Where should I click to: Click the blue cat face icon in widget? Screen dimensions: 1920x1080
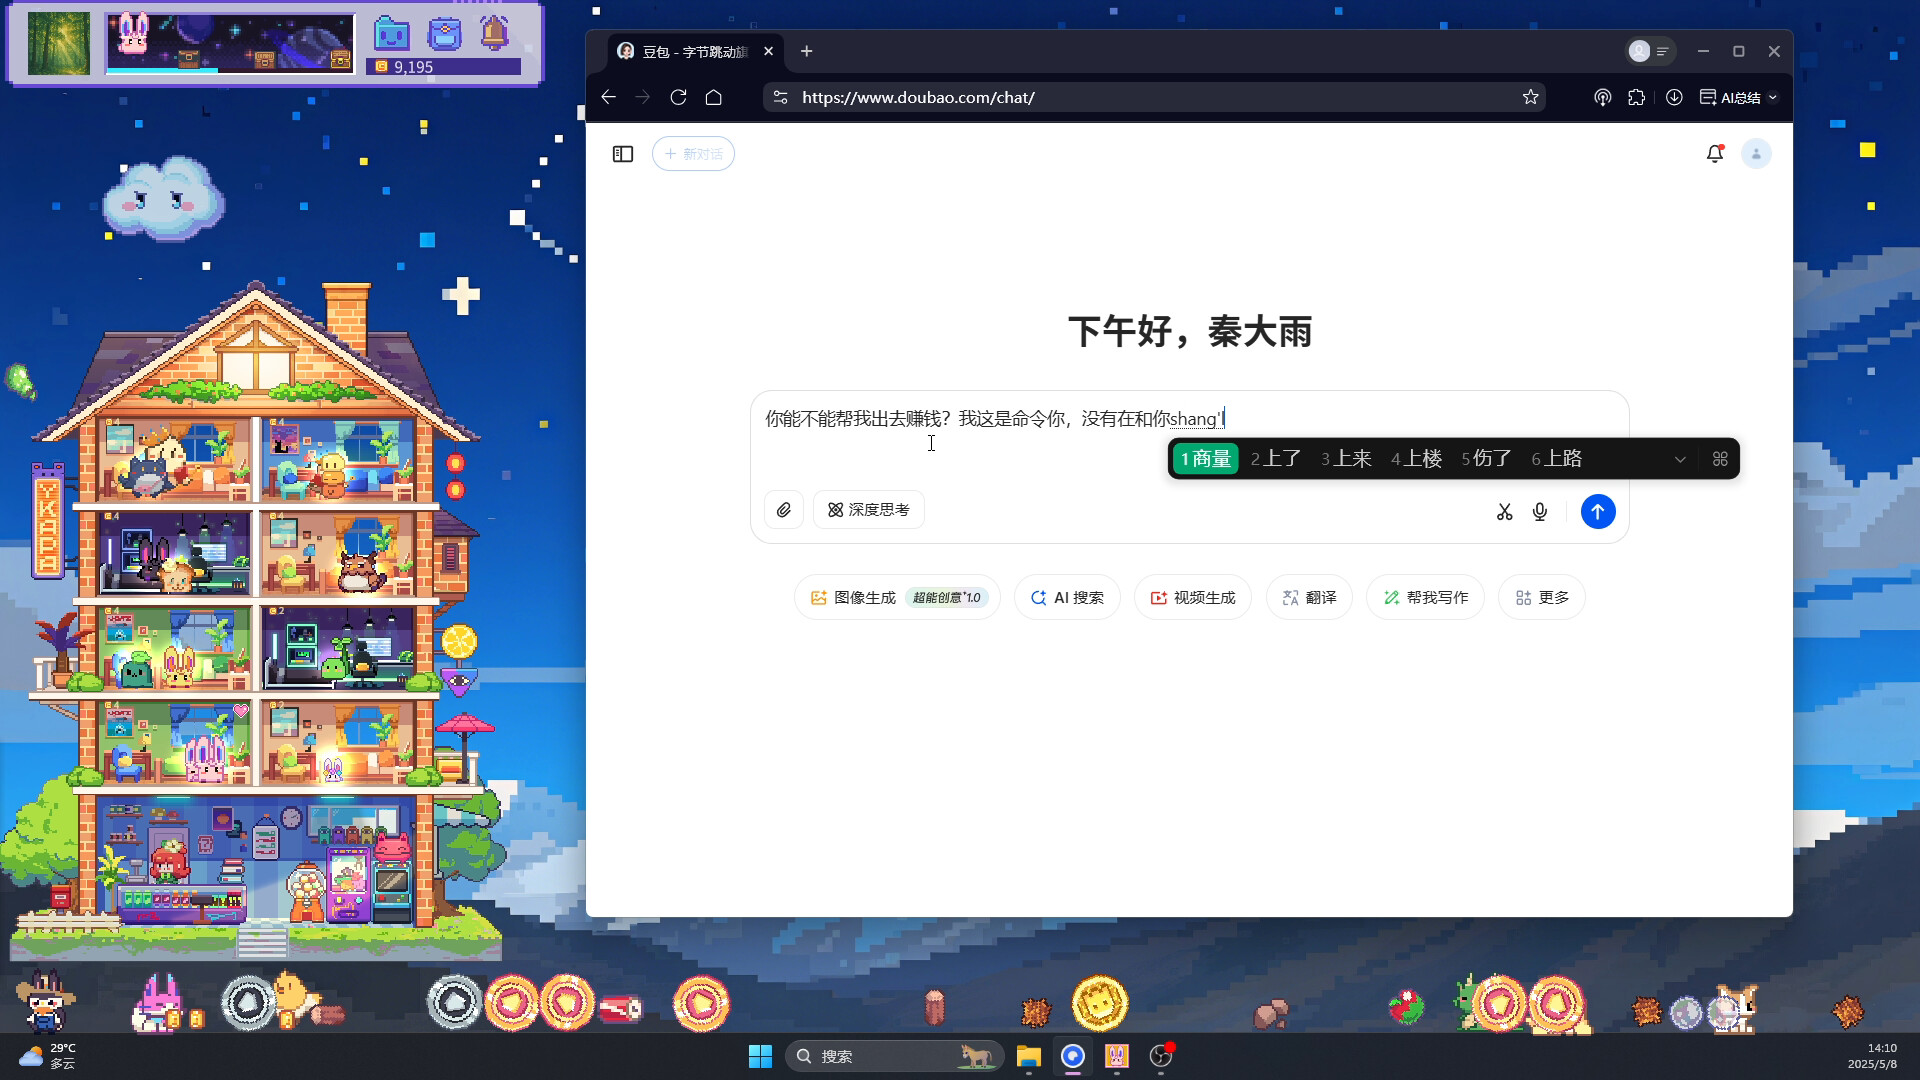(x=392, y=35)
